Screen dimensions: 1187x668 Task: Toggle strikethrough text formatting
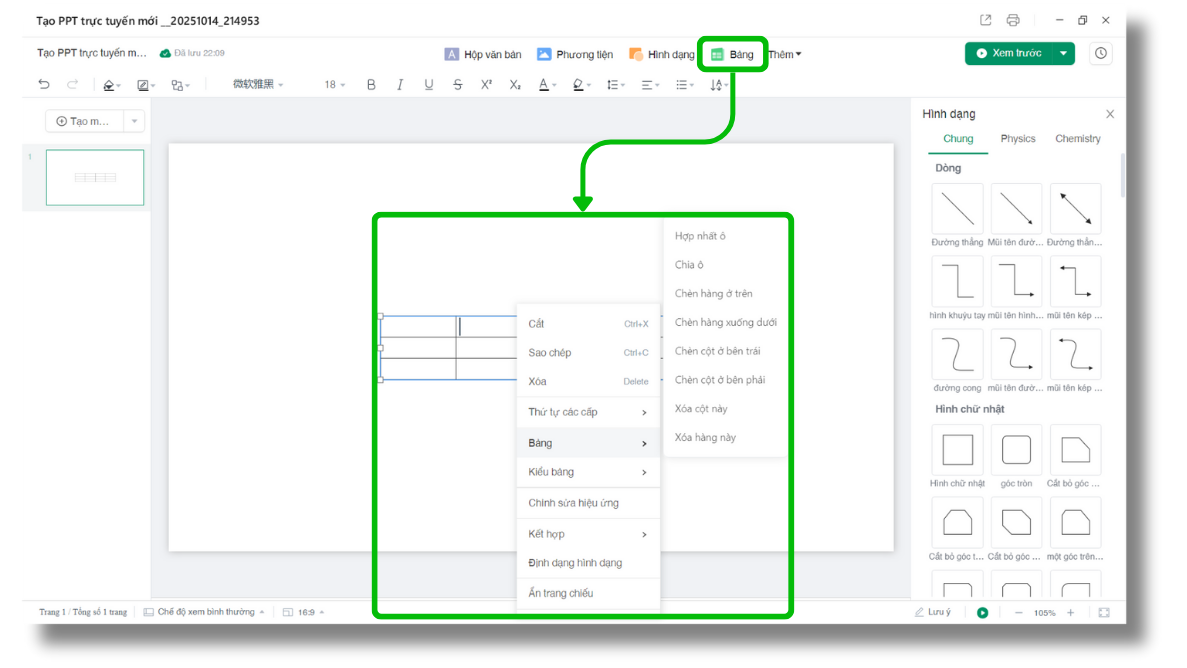458,85
